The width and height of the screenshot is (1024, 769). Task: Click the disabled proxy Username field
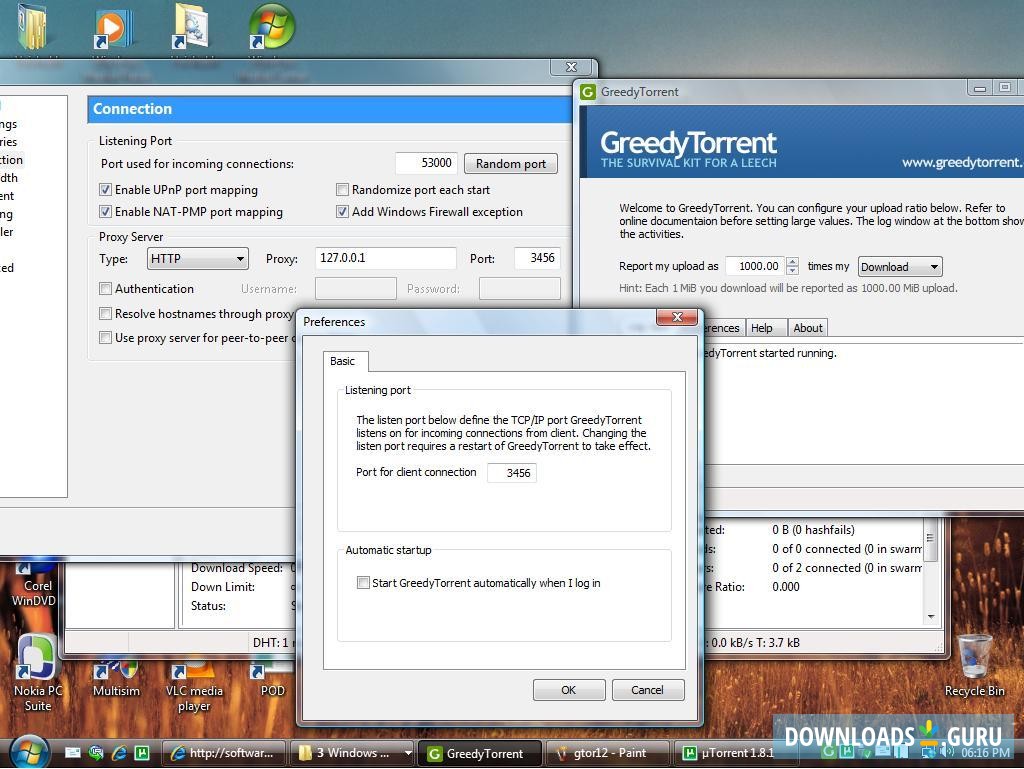point(356,289)
